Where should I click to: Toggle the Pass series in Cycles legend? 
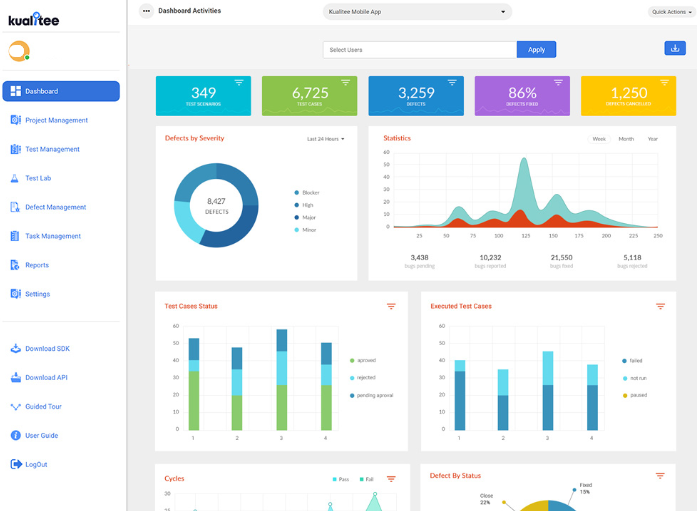pyautogui.click(x=341, y=479)
